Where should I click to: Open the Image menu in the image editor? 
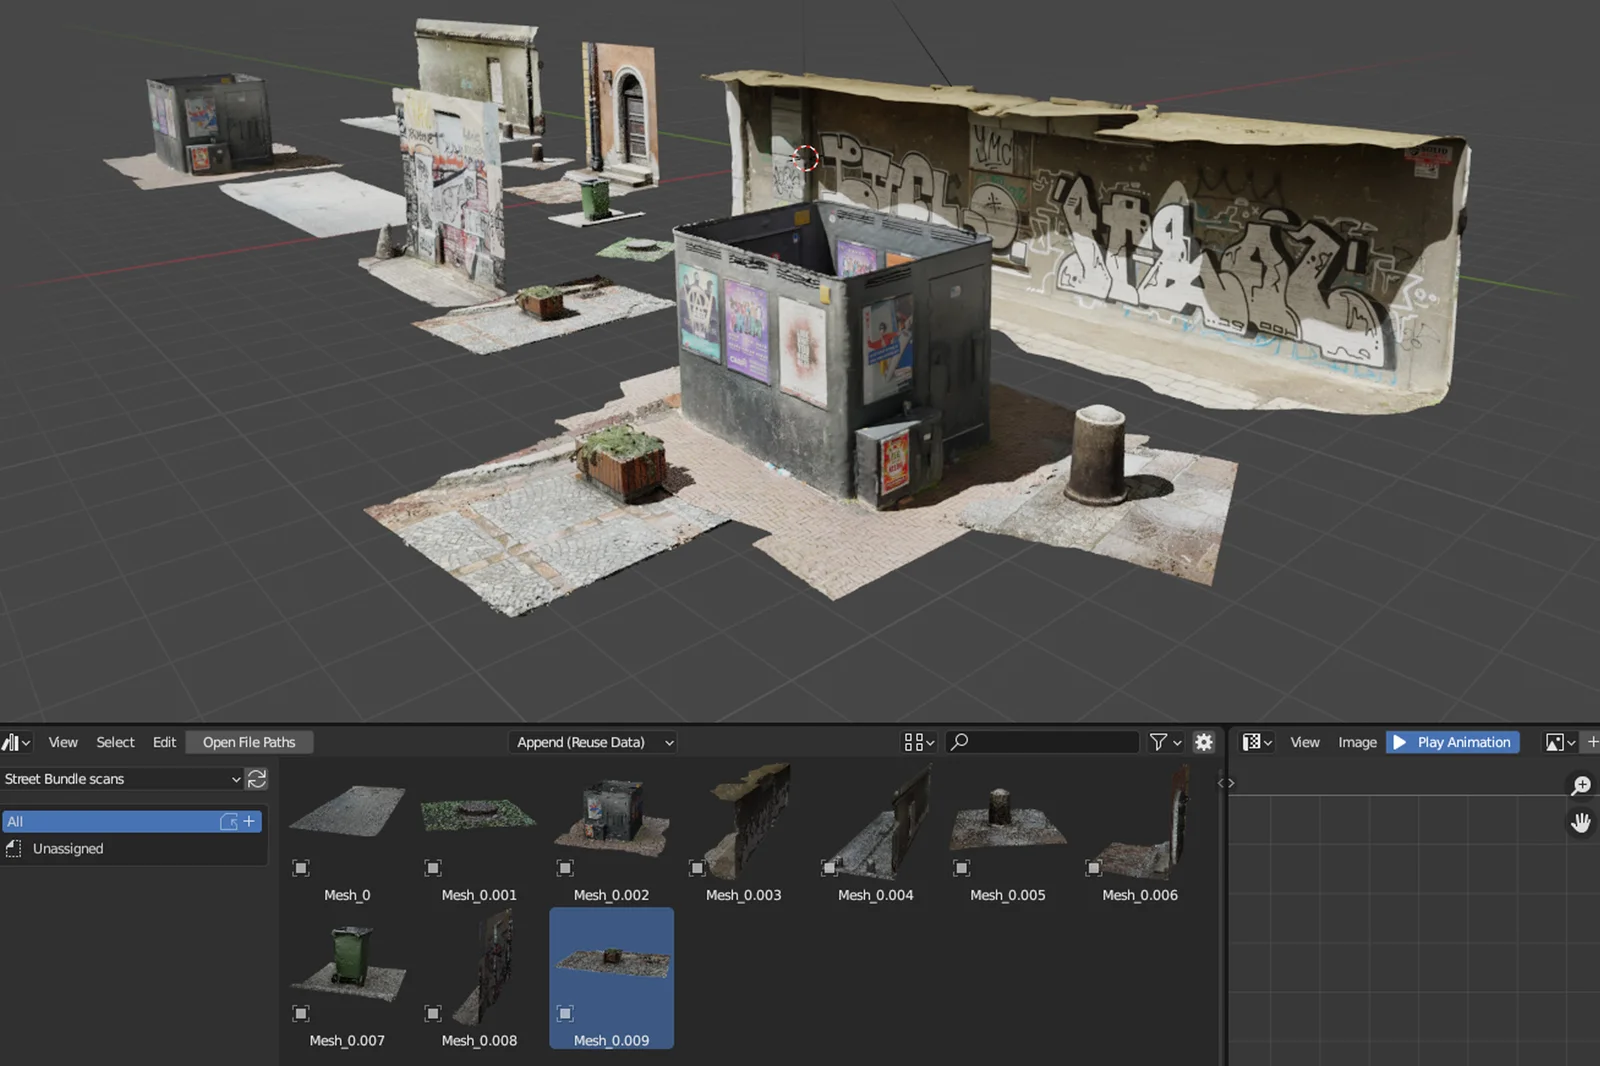1357,742
